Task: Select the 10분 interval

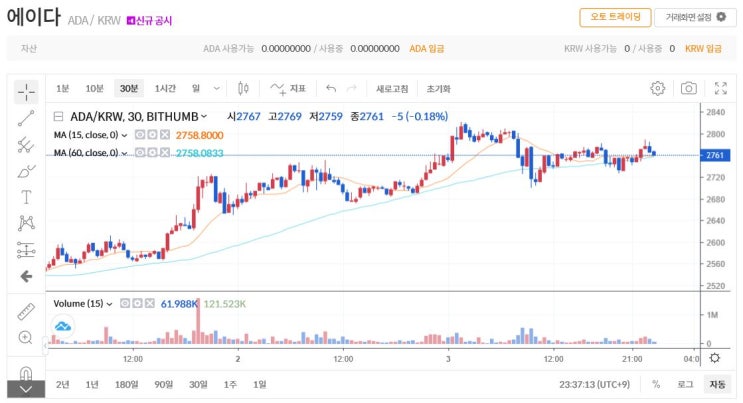Action: [x=94, y=89]
